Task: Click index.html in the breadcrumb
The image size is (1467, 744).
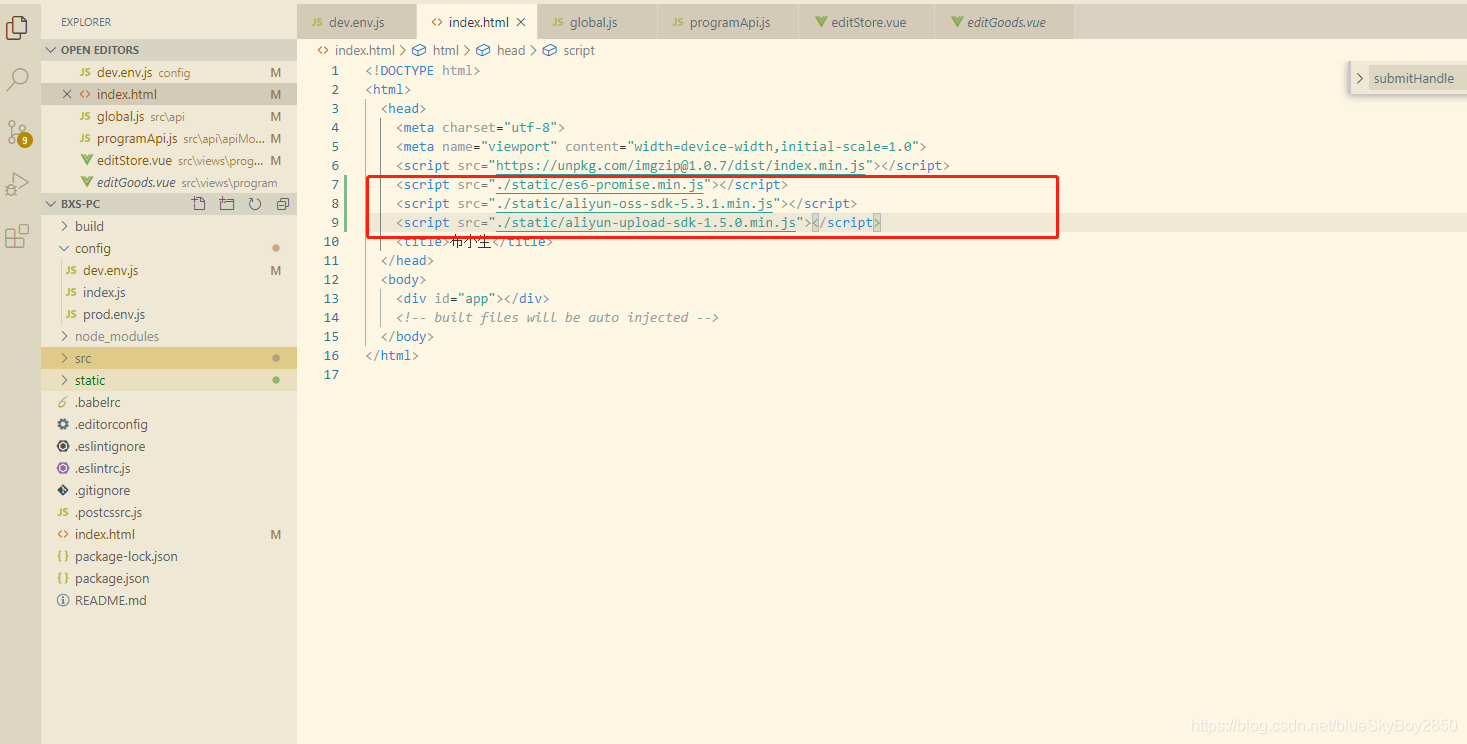Action: click(364, 50)
